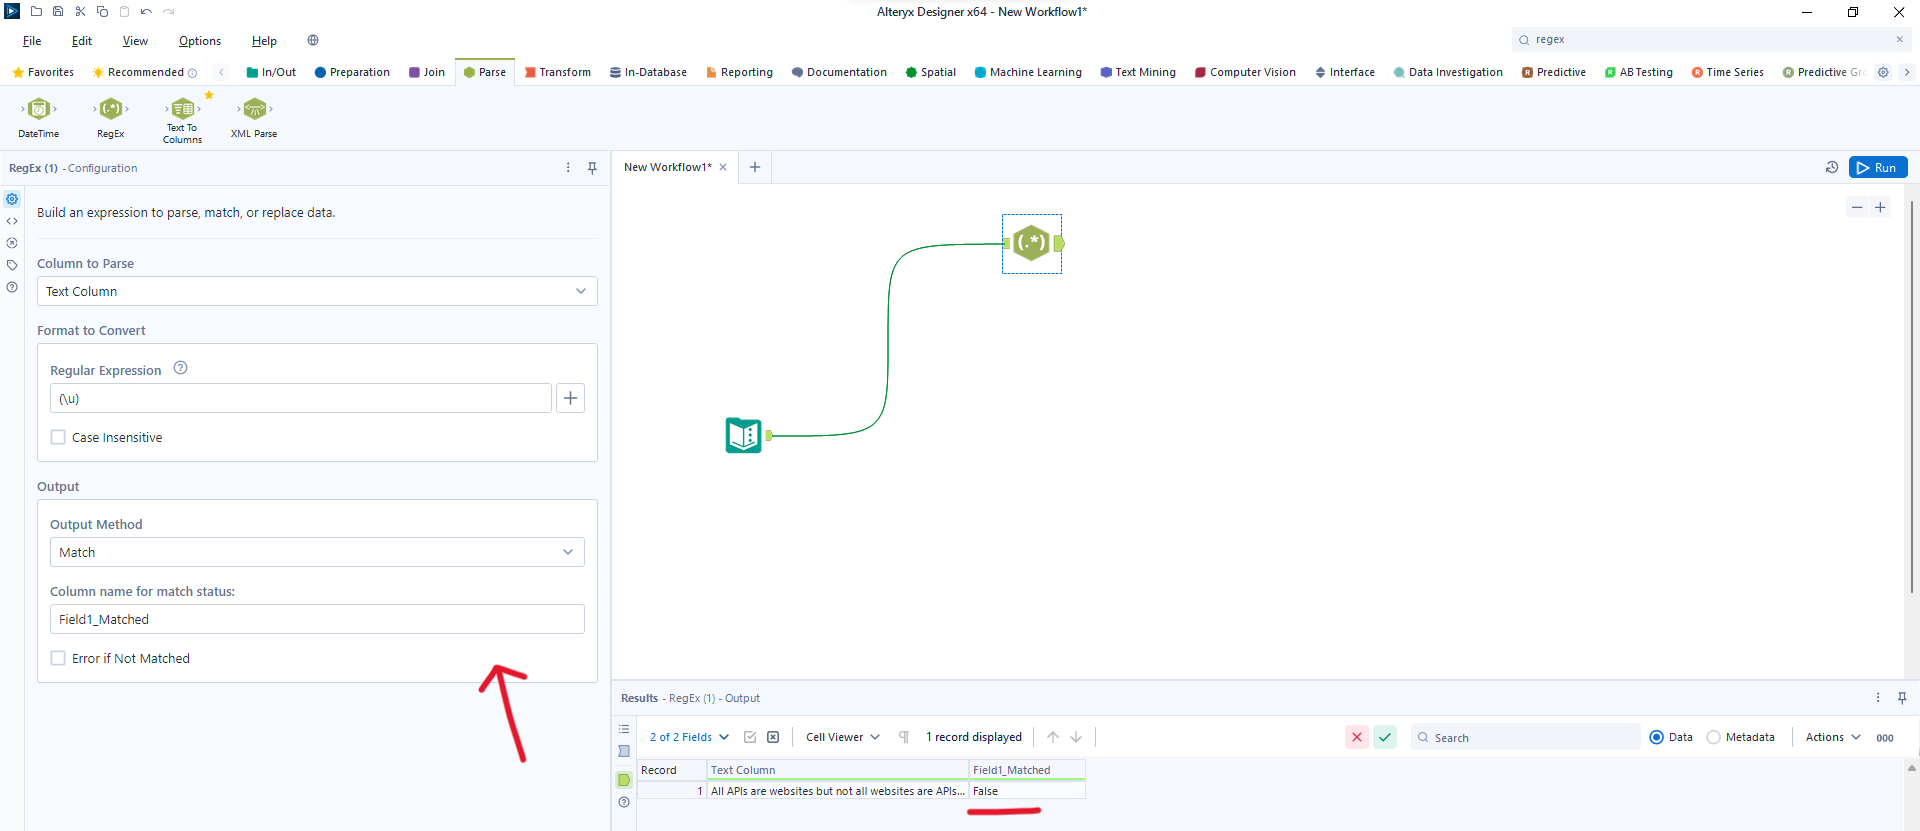
Task: Open the Options menu
Action: pos(200,41)
